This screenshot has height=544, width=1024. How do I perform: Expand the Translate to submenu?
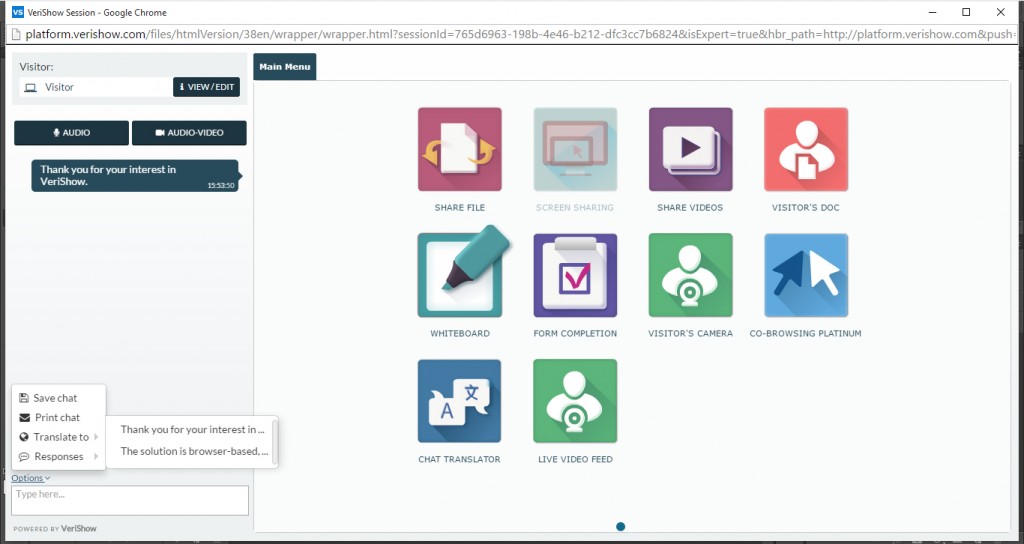click(59, 437)
